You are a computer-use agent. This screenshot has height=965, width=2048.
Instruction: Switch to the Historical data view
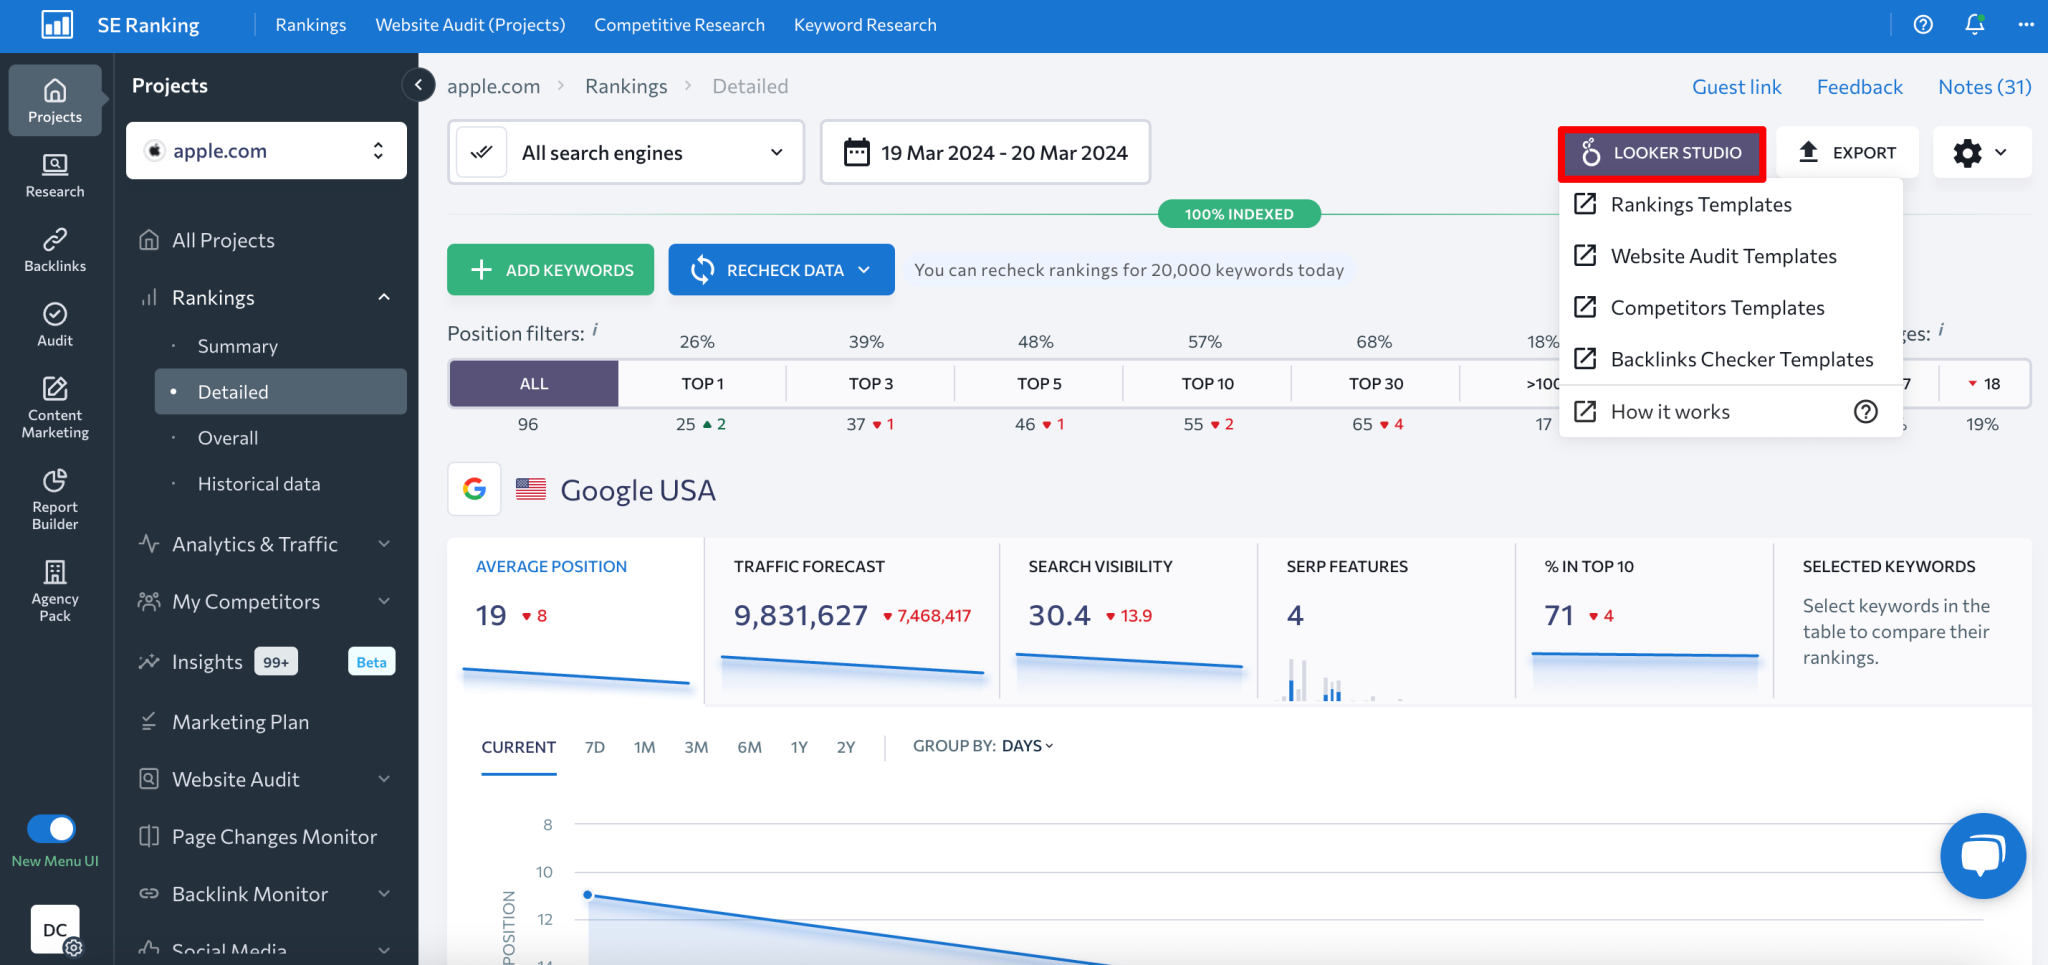point(258,483)
